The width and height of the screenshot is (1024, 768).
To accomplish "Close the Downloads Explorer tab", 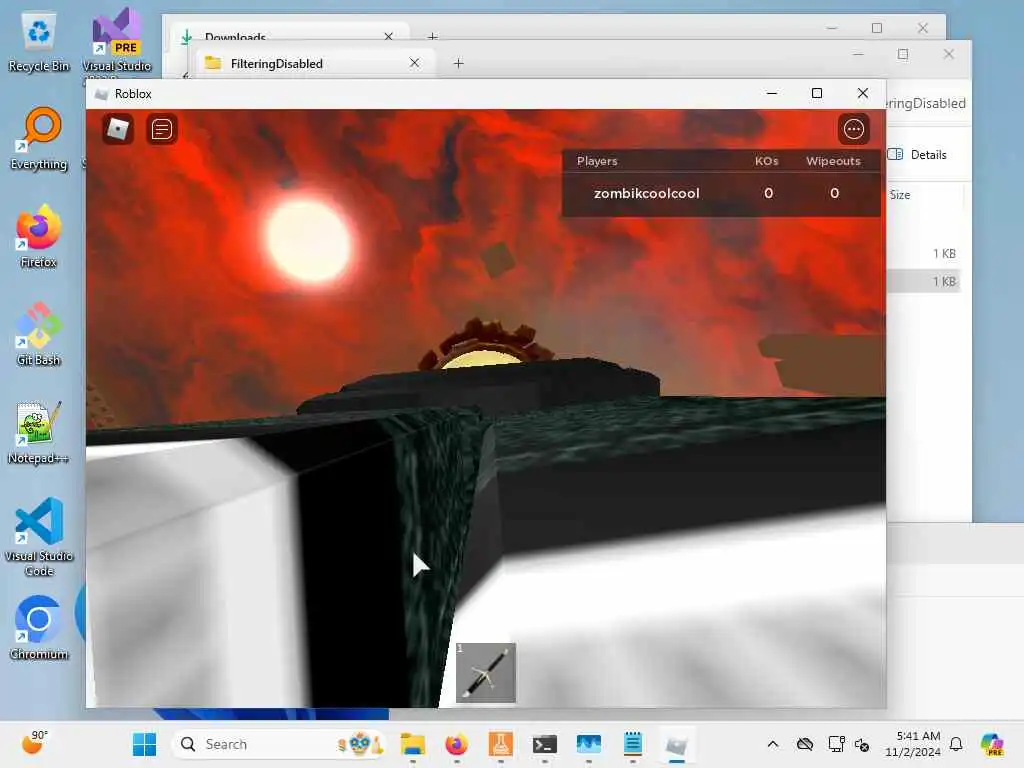I will (389, 36).
